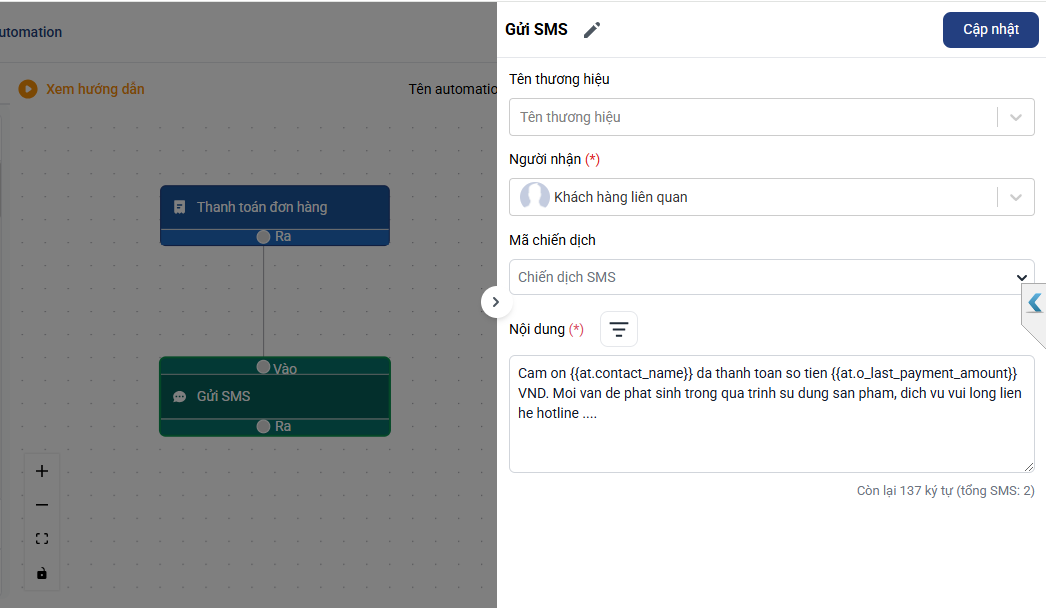Zoom out on the automation canvas
The width and height of the screenshot is (1046, 608).
click(41, 505)
